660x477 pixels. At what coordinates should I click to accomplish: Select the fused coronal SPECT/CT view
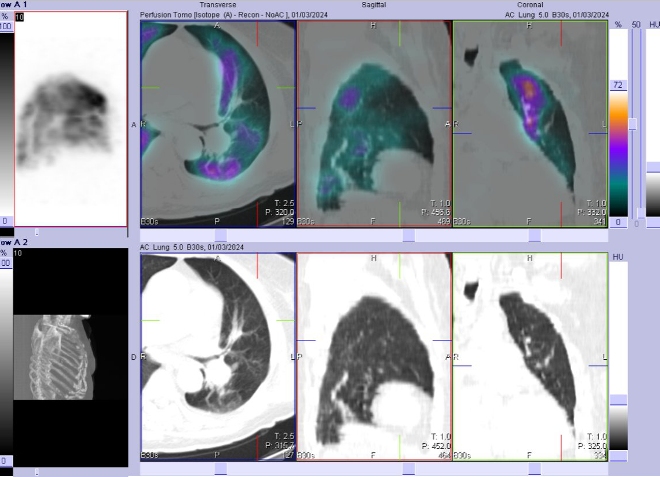[530, 122]
